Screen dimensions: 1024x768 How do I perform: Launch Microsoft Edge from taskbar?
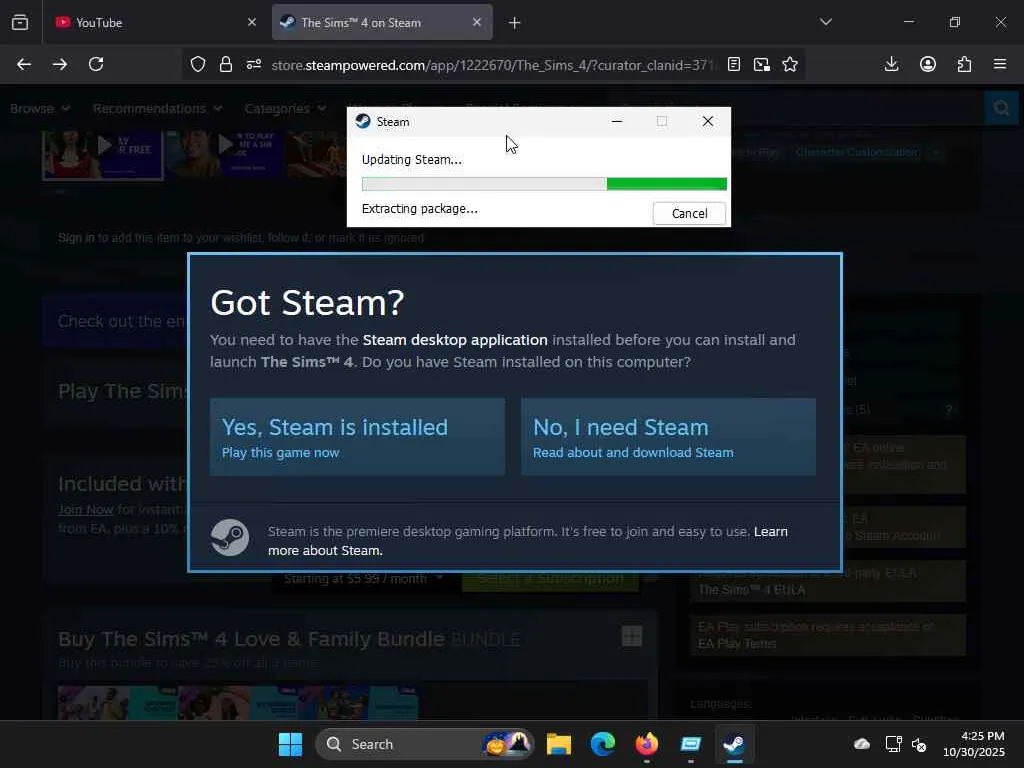[x=603, y=744]
